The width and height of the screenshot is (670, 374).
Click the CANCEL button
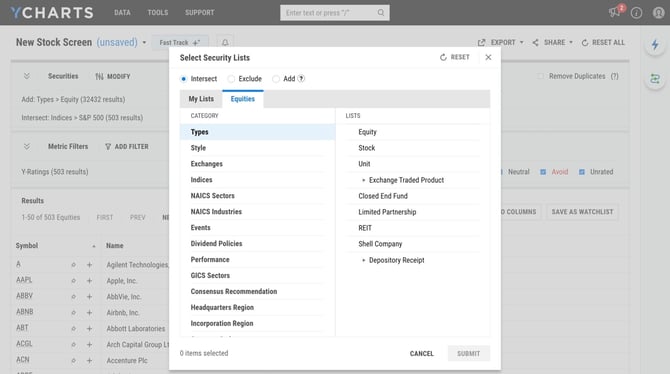click(422, 353)
